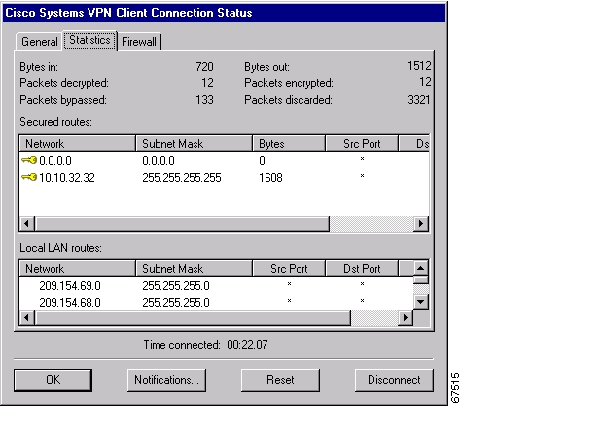
Task: Click the key icon beside 0.0.0.0 route
Action: (28, 160)
